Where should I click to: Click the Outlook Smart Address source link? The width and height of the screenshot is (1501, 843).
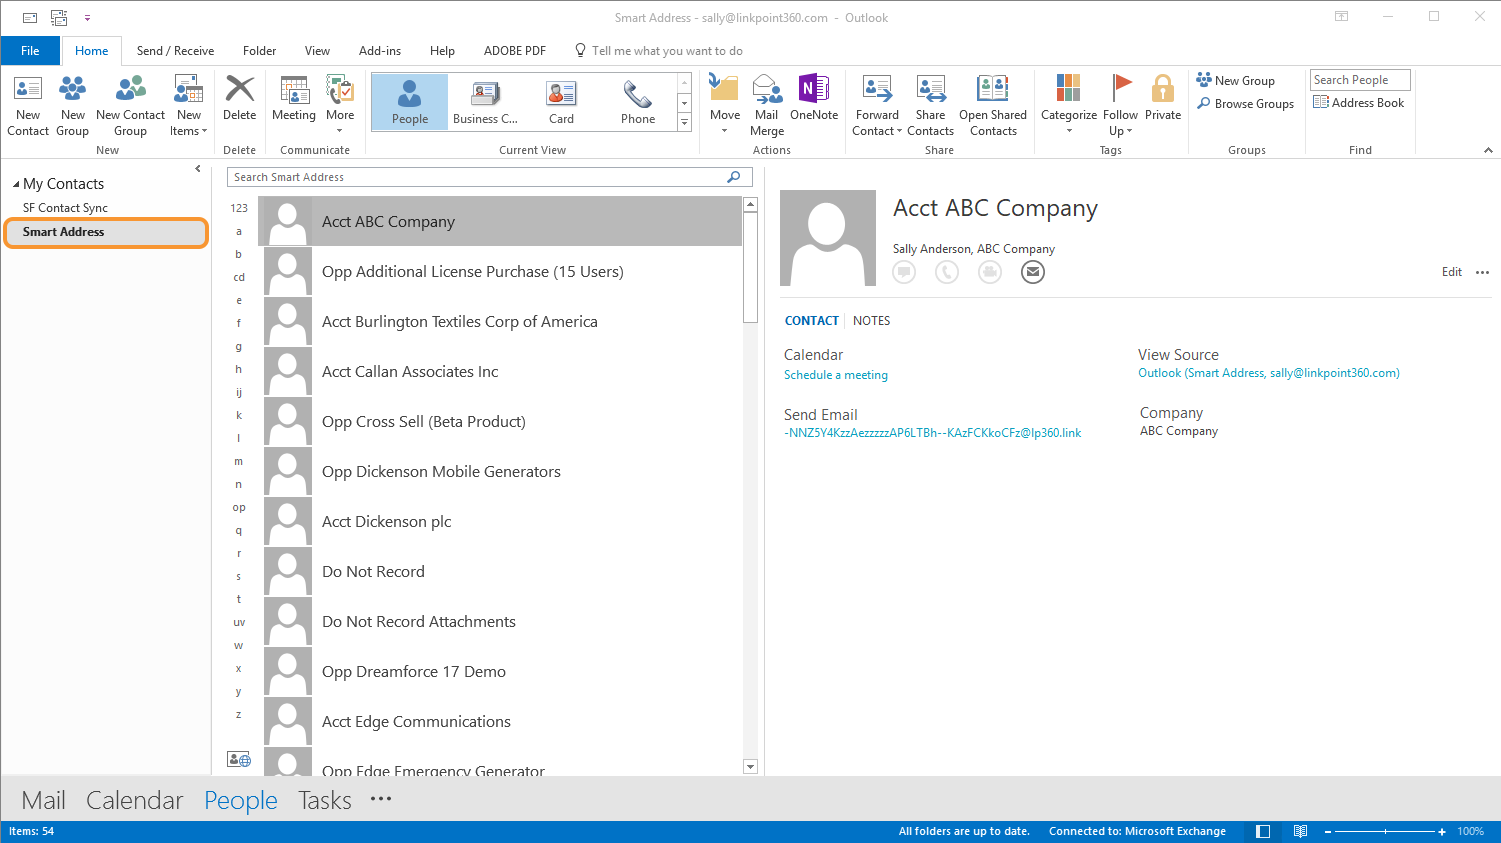pyautogui.click(x=1269, y=373)
